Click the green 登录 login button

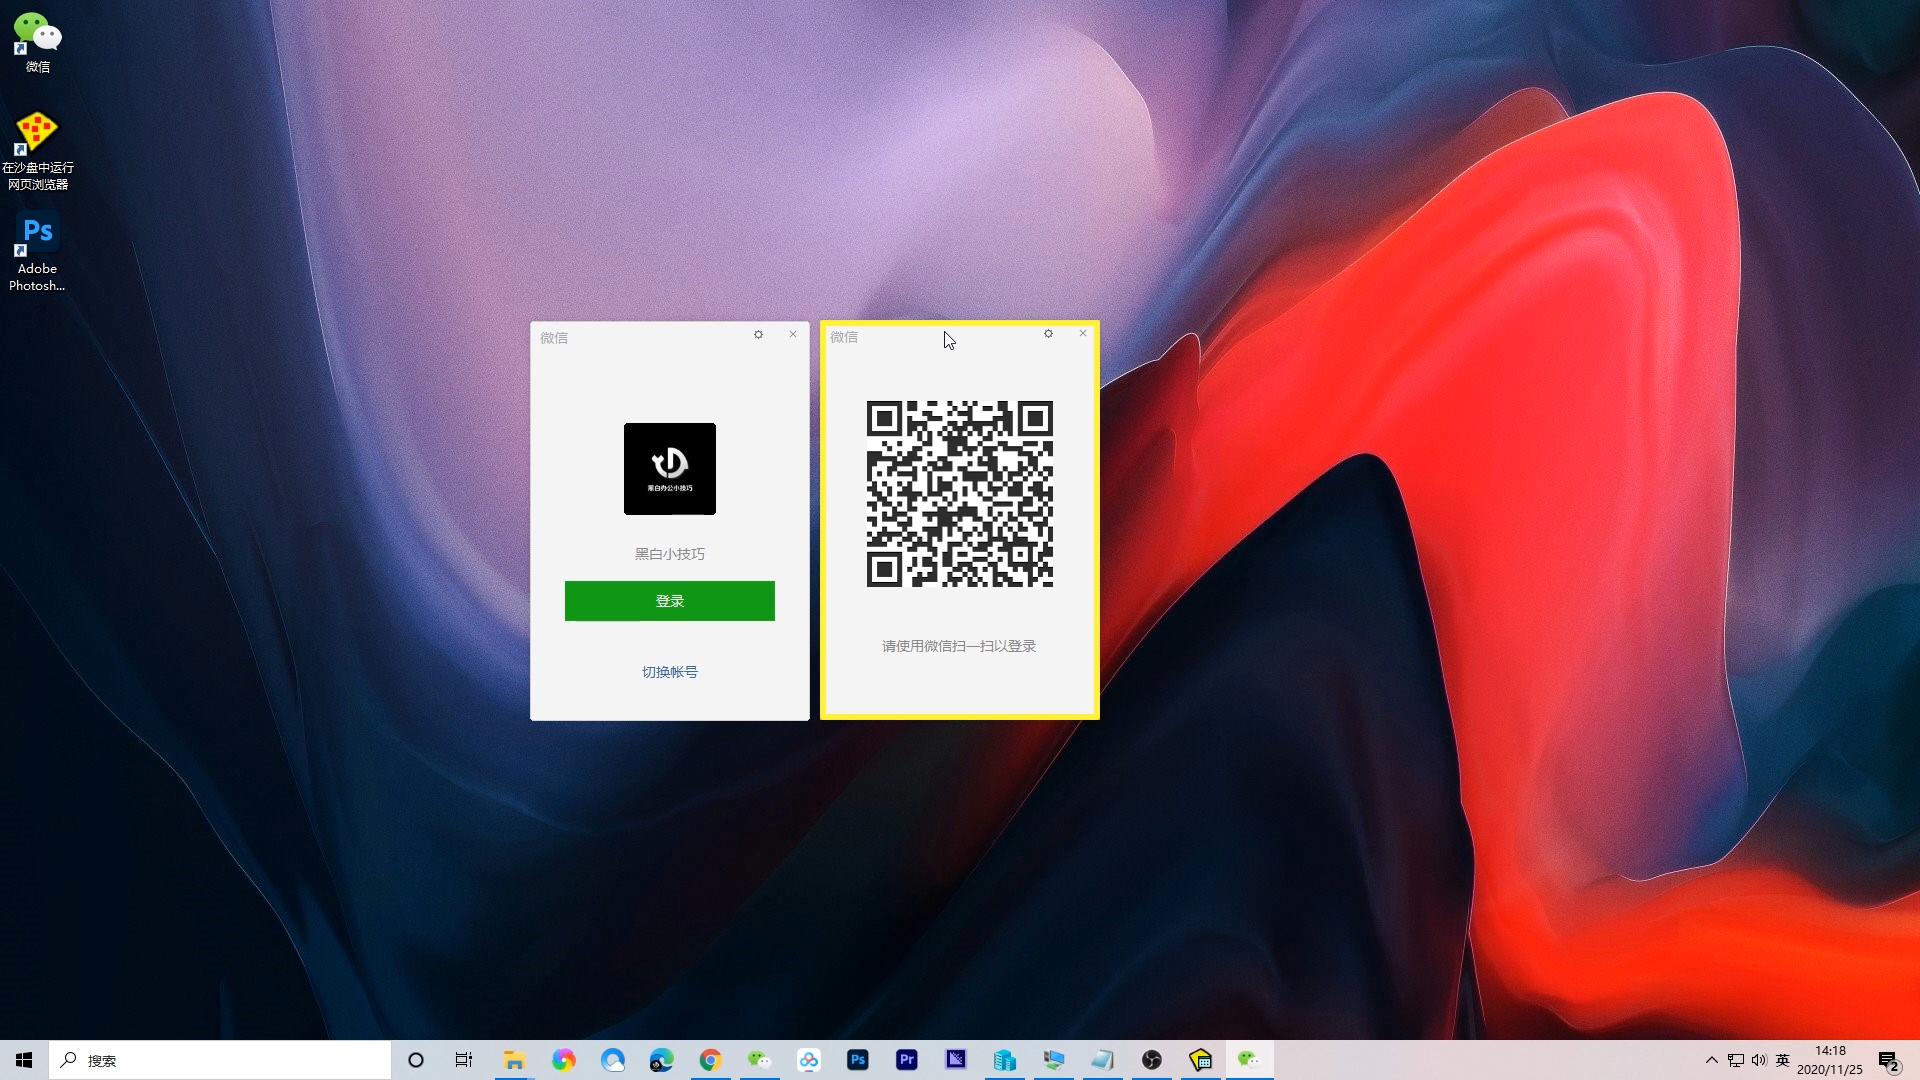[670, 601]
